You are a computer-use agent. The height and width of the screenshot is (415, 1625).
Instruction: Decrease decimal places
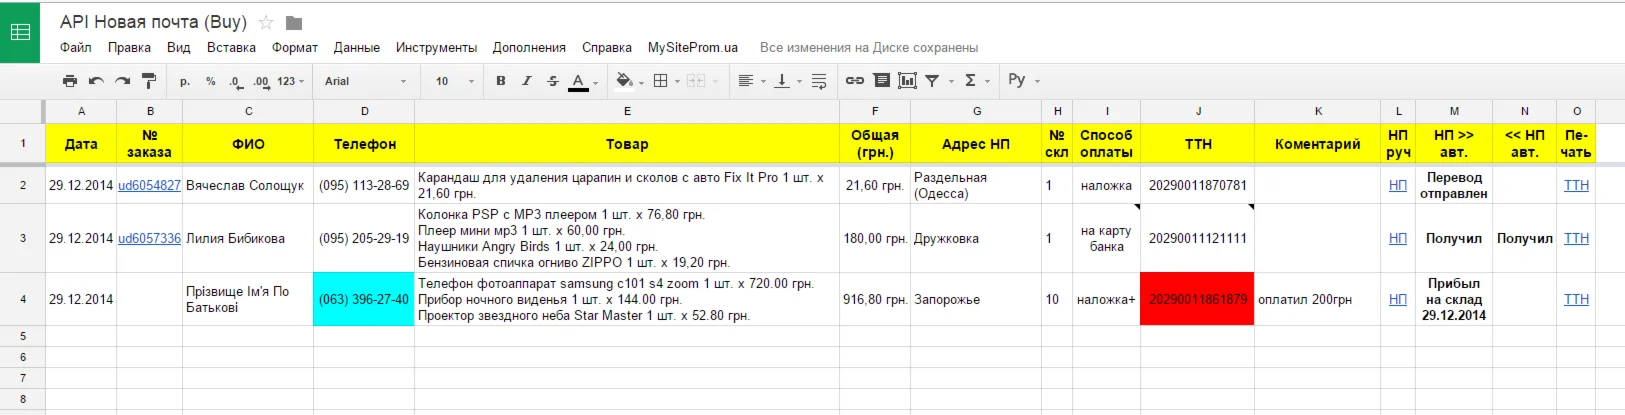(235, 81)
